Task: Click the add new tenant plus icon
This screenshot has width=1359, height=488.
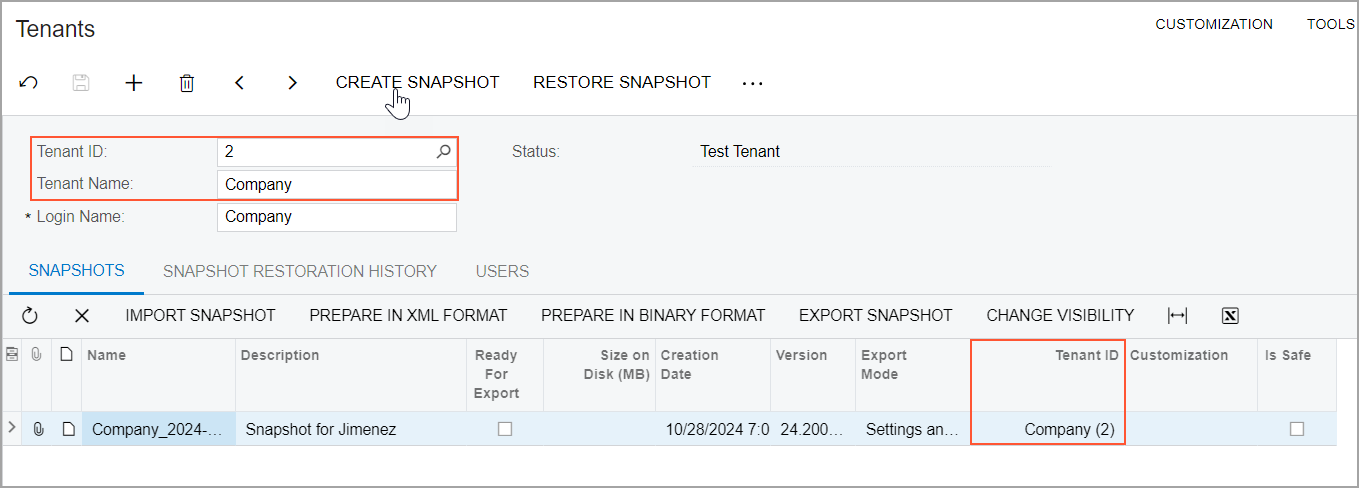Action: pos(134,83)
